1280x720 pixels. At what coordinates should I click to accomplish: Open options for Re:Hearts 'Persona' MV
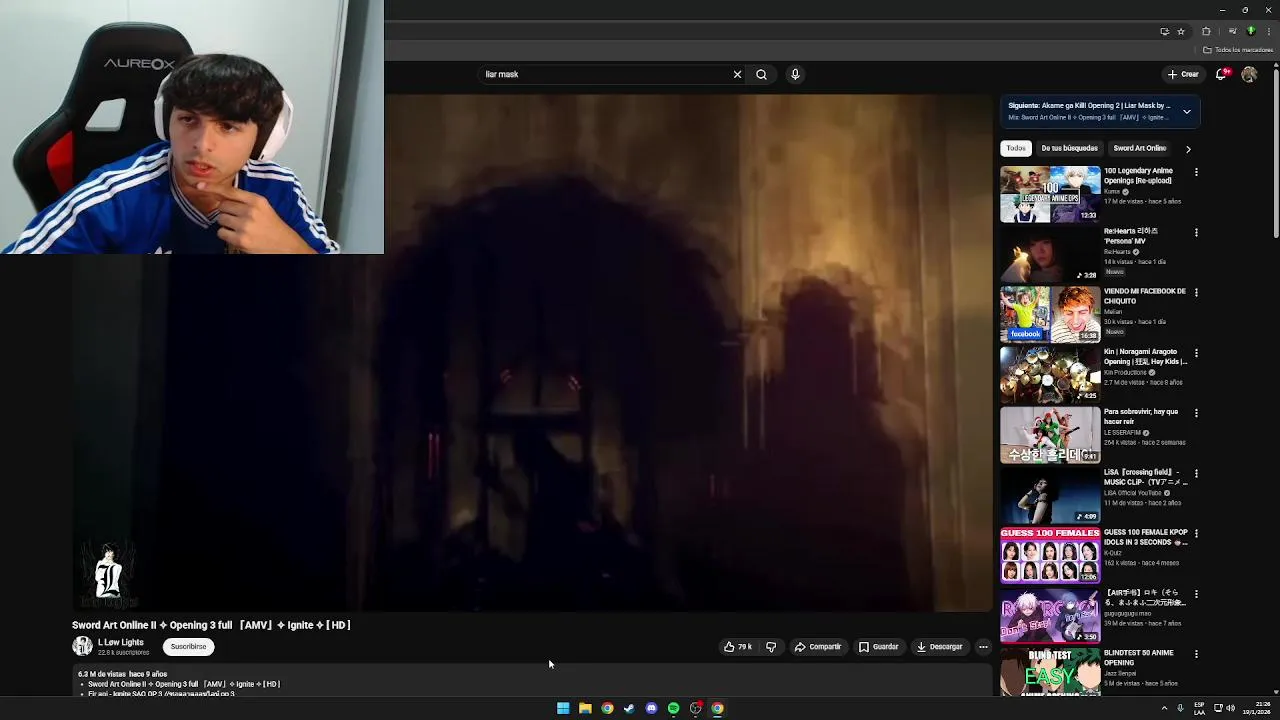pos(1196,232)
